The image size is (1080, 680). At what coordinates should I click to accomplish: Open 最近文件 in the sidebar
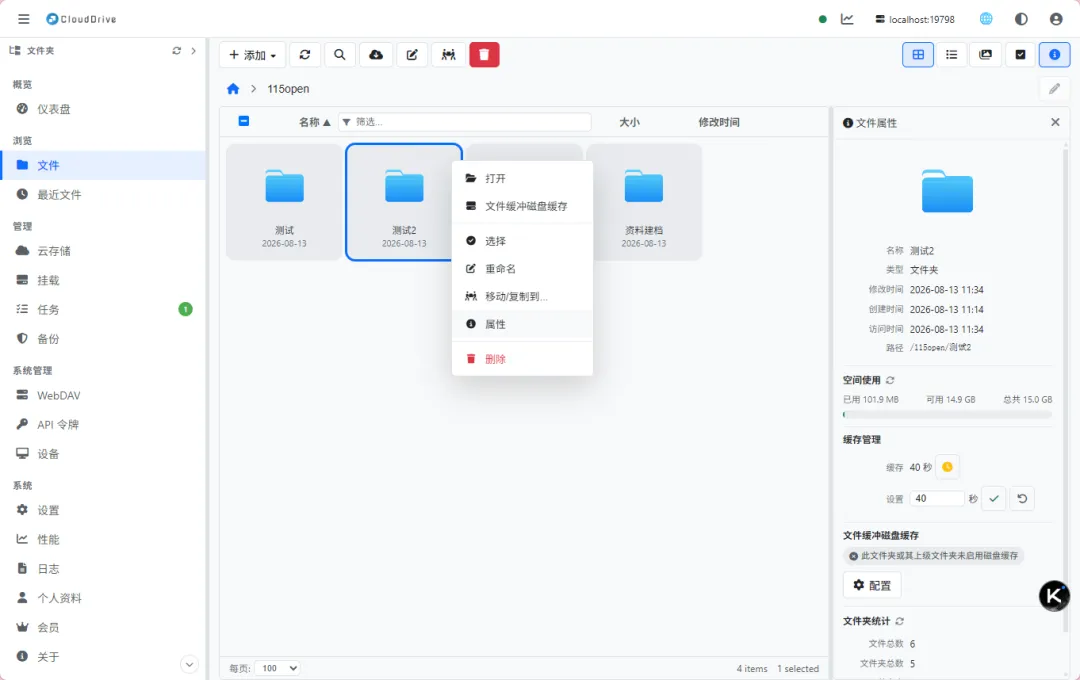coord(103,194)
